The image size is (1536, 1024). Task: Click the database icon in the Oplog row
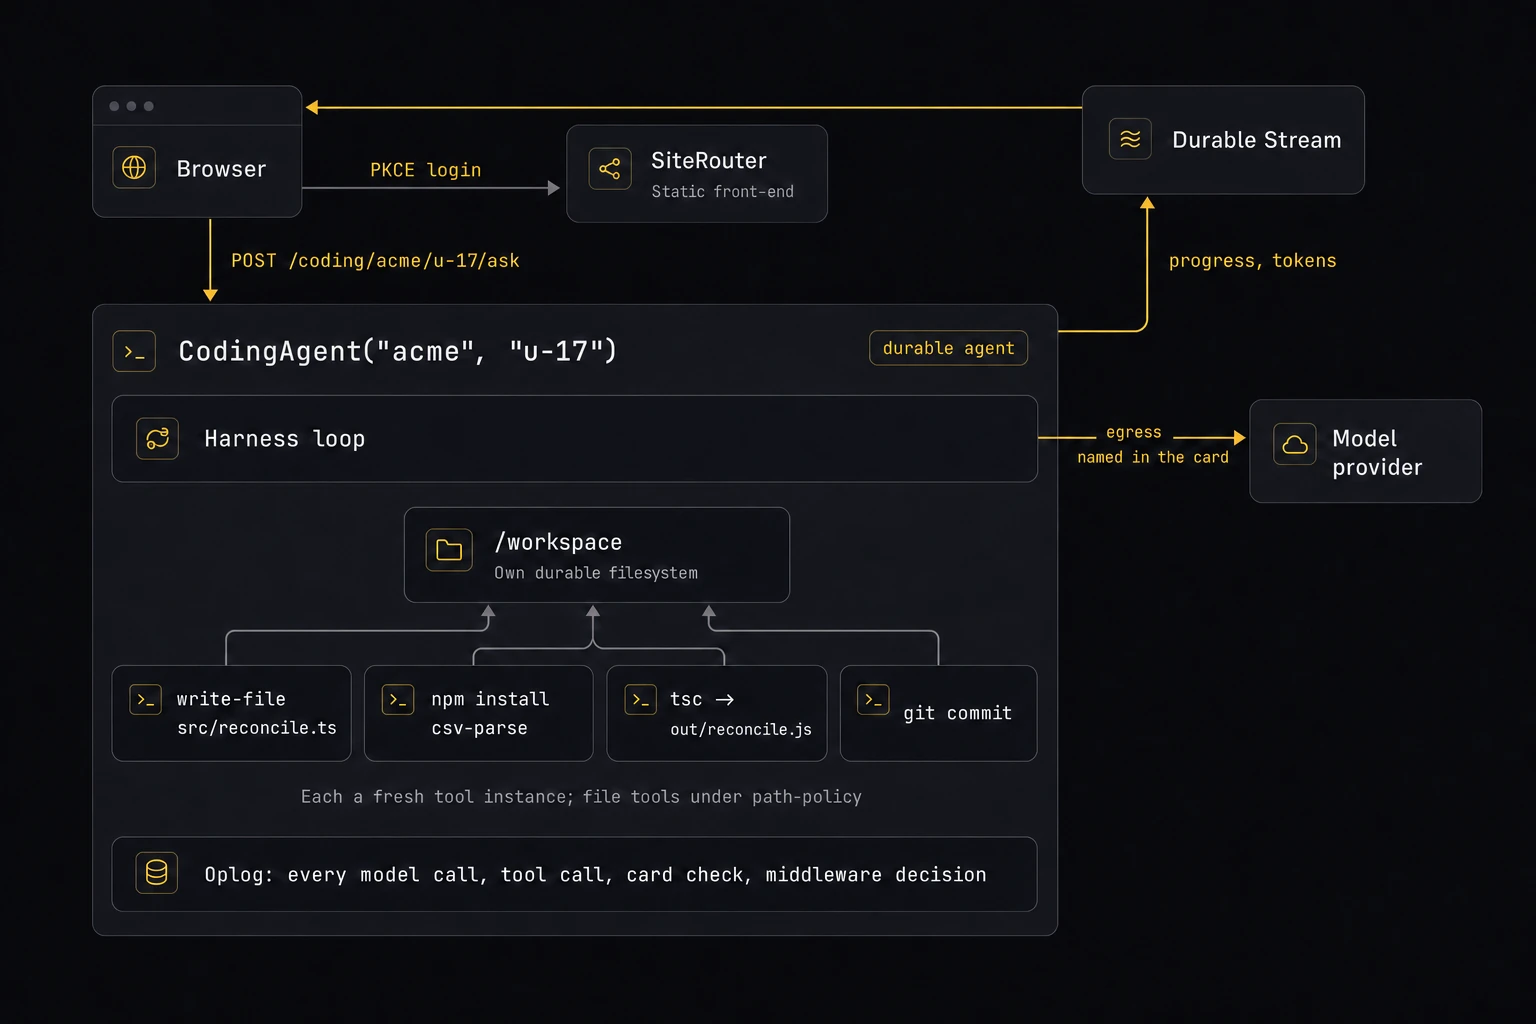(x=157, y=873)
